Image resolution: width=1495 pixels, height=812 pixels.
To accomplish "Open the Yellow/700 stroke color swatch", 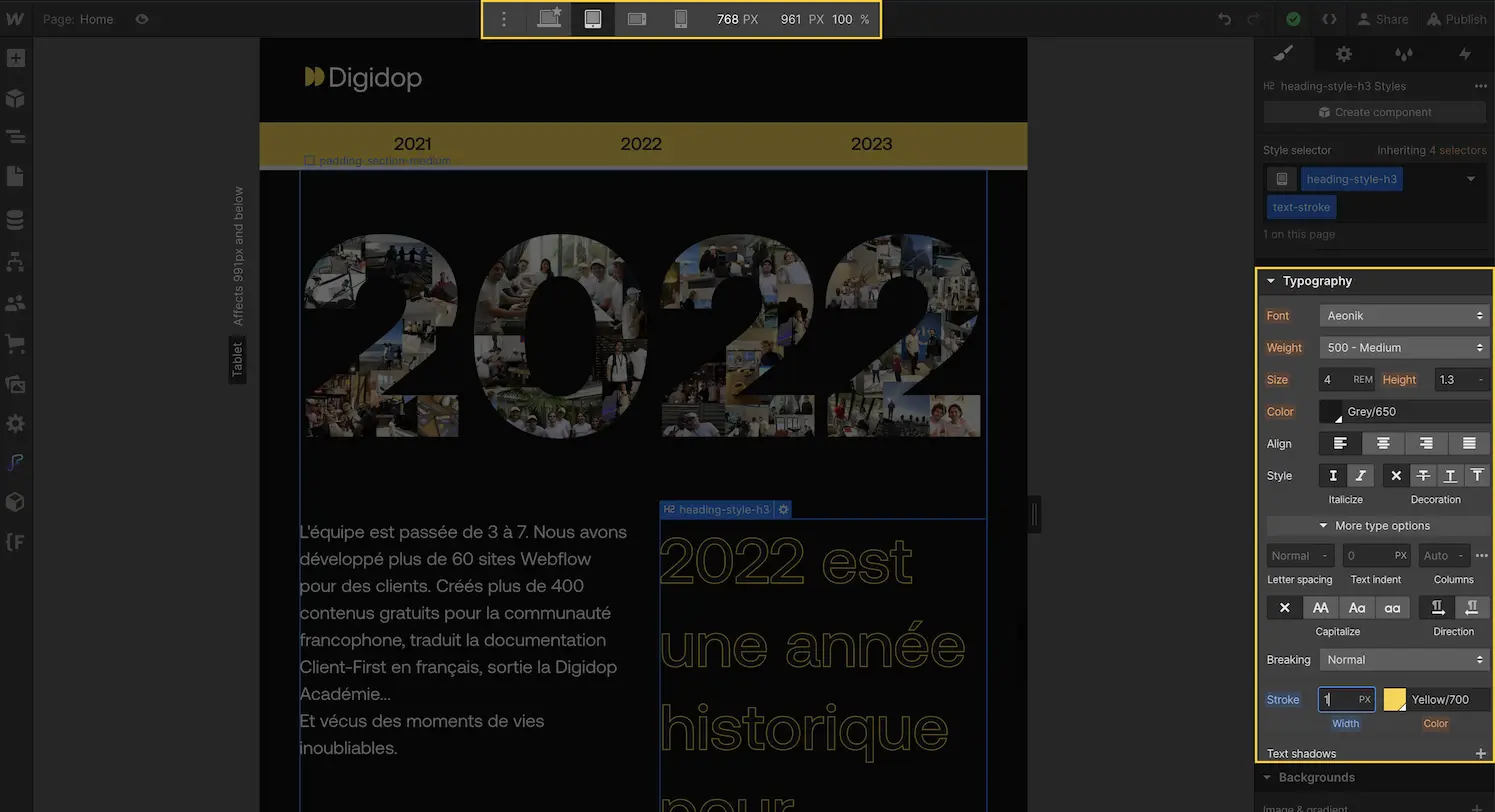I will 1394,699.
